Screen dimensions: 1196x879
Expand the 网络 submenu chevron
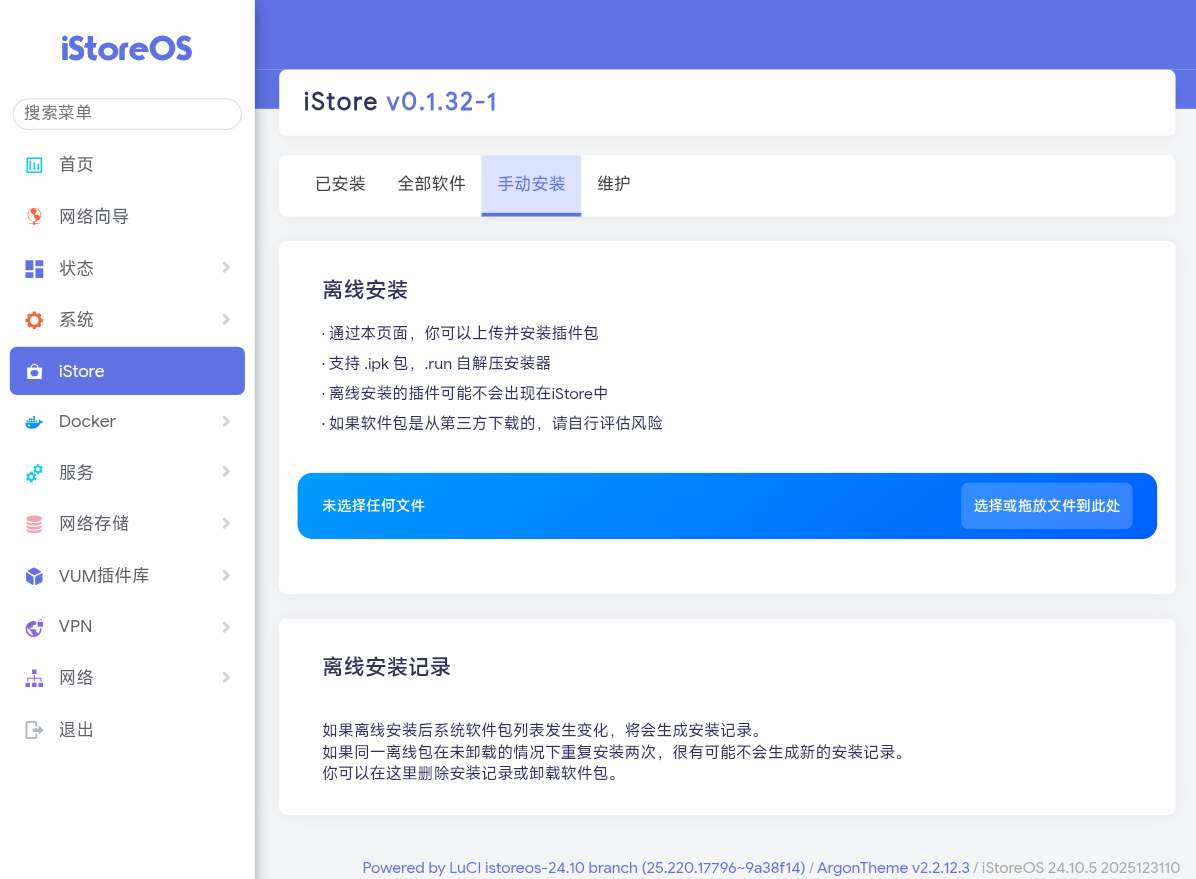(226, 678)
